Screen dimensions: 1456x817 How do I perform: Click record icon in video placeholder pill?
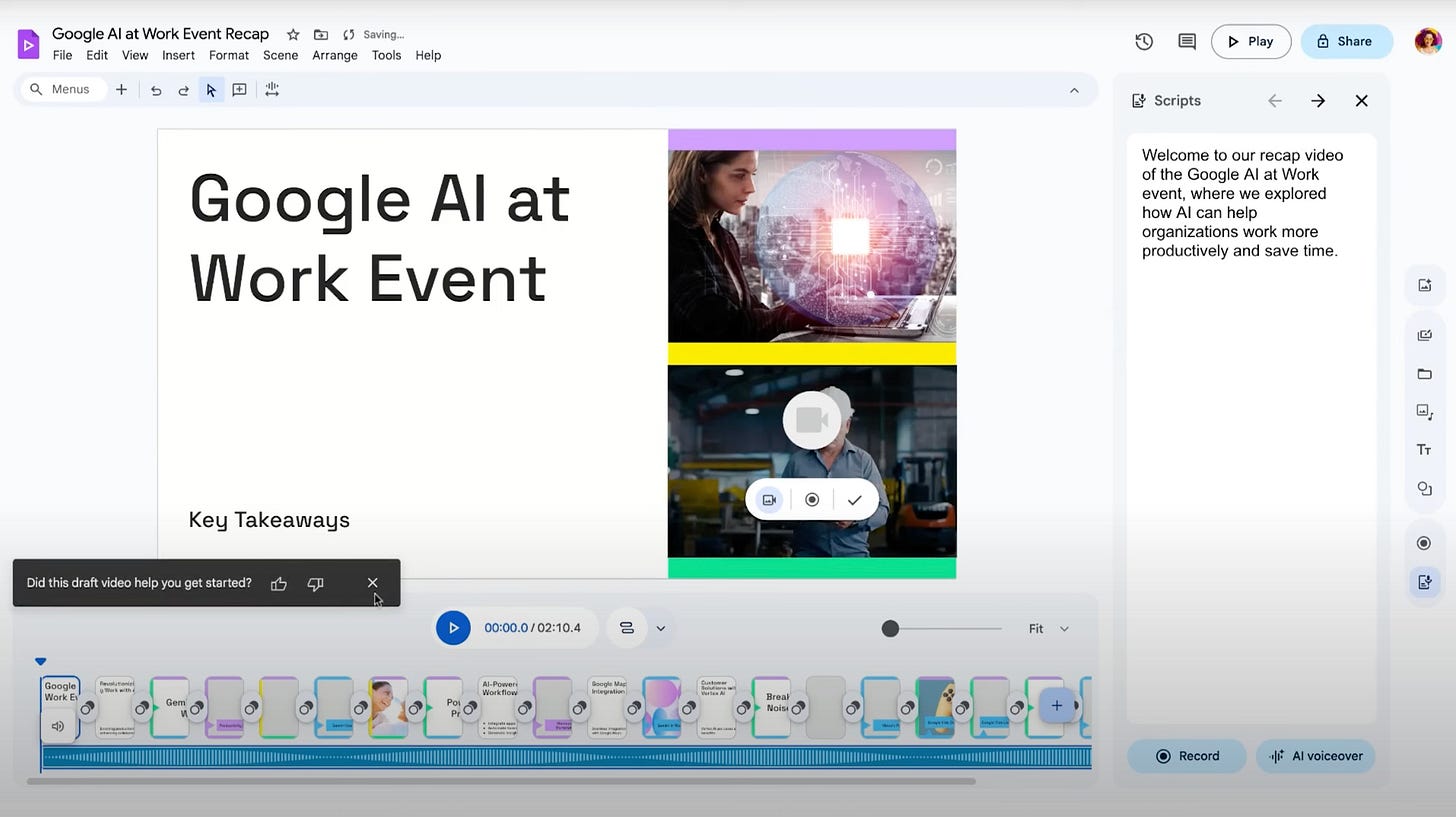(x=812, y=500)
